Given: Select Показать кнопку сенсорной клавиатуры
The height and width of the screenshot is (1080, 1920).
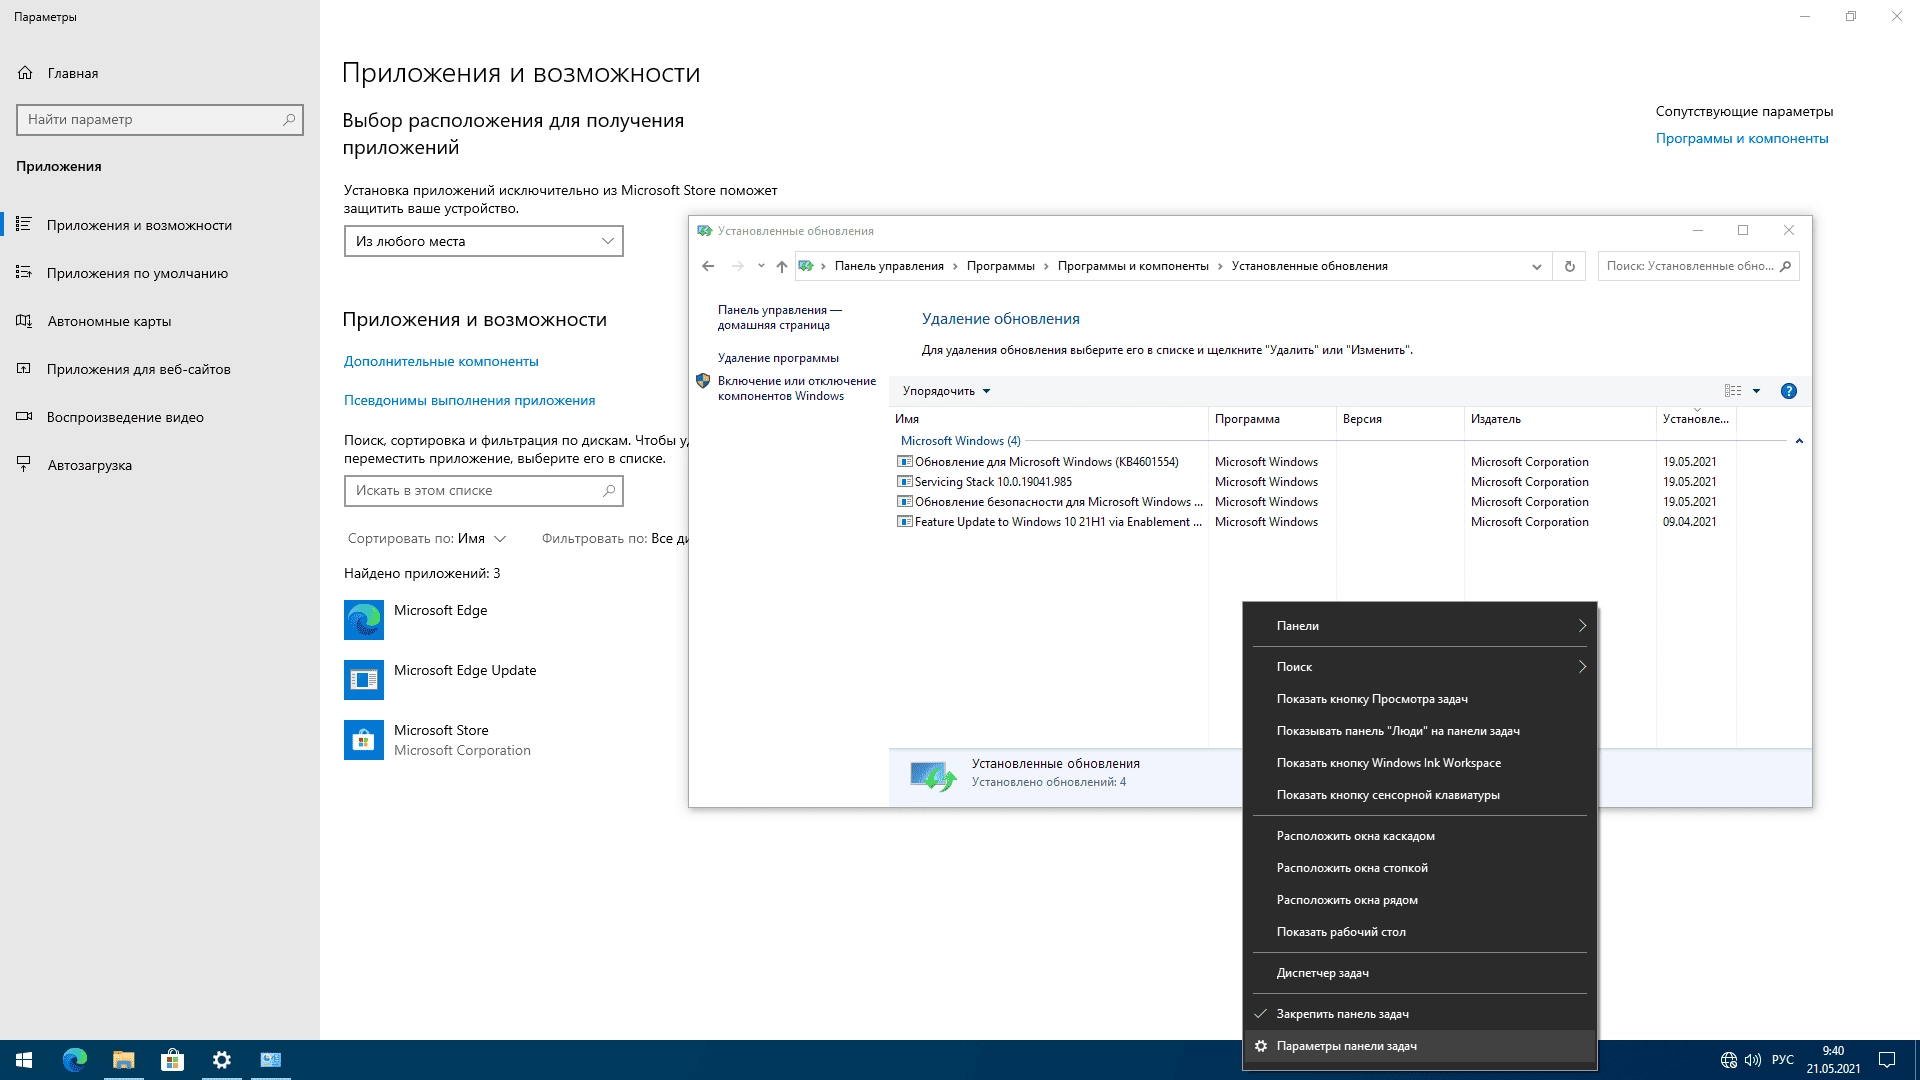Looking at the screenshot, I should (1420, 795).
